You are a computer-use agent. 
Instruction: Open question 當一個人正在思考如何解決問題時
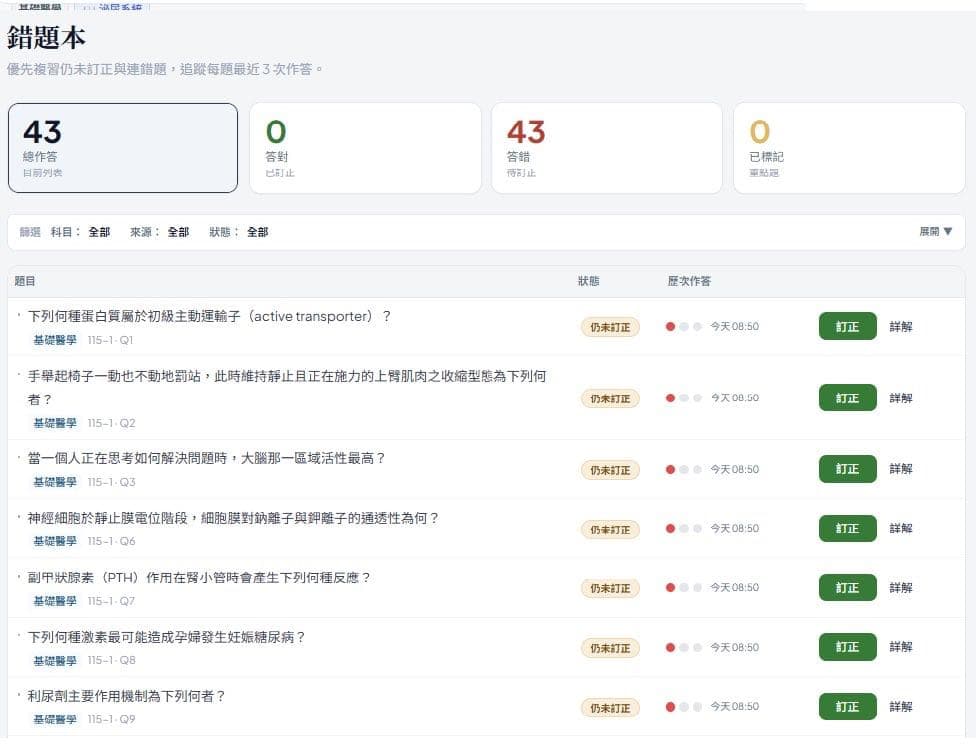coord(206,459)
